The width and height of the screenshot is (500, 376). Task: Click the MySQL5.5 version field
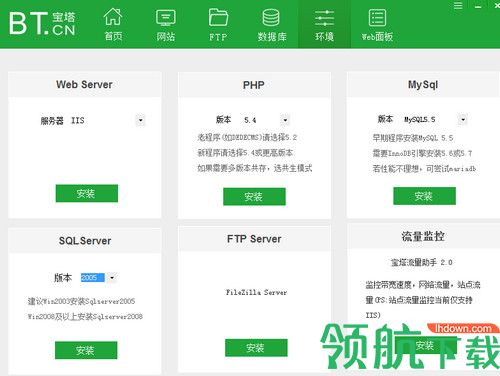pos(435,119)
